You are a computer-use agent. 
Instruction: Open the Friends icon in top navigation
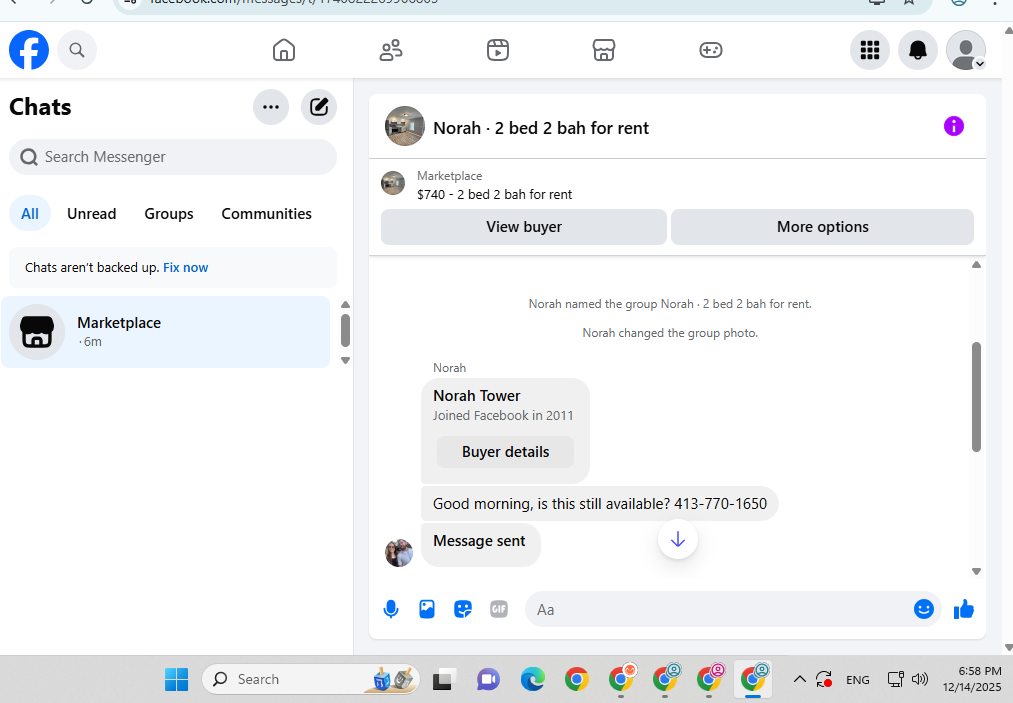[391, 50]
